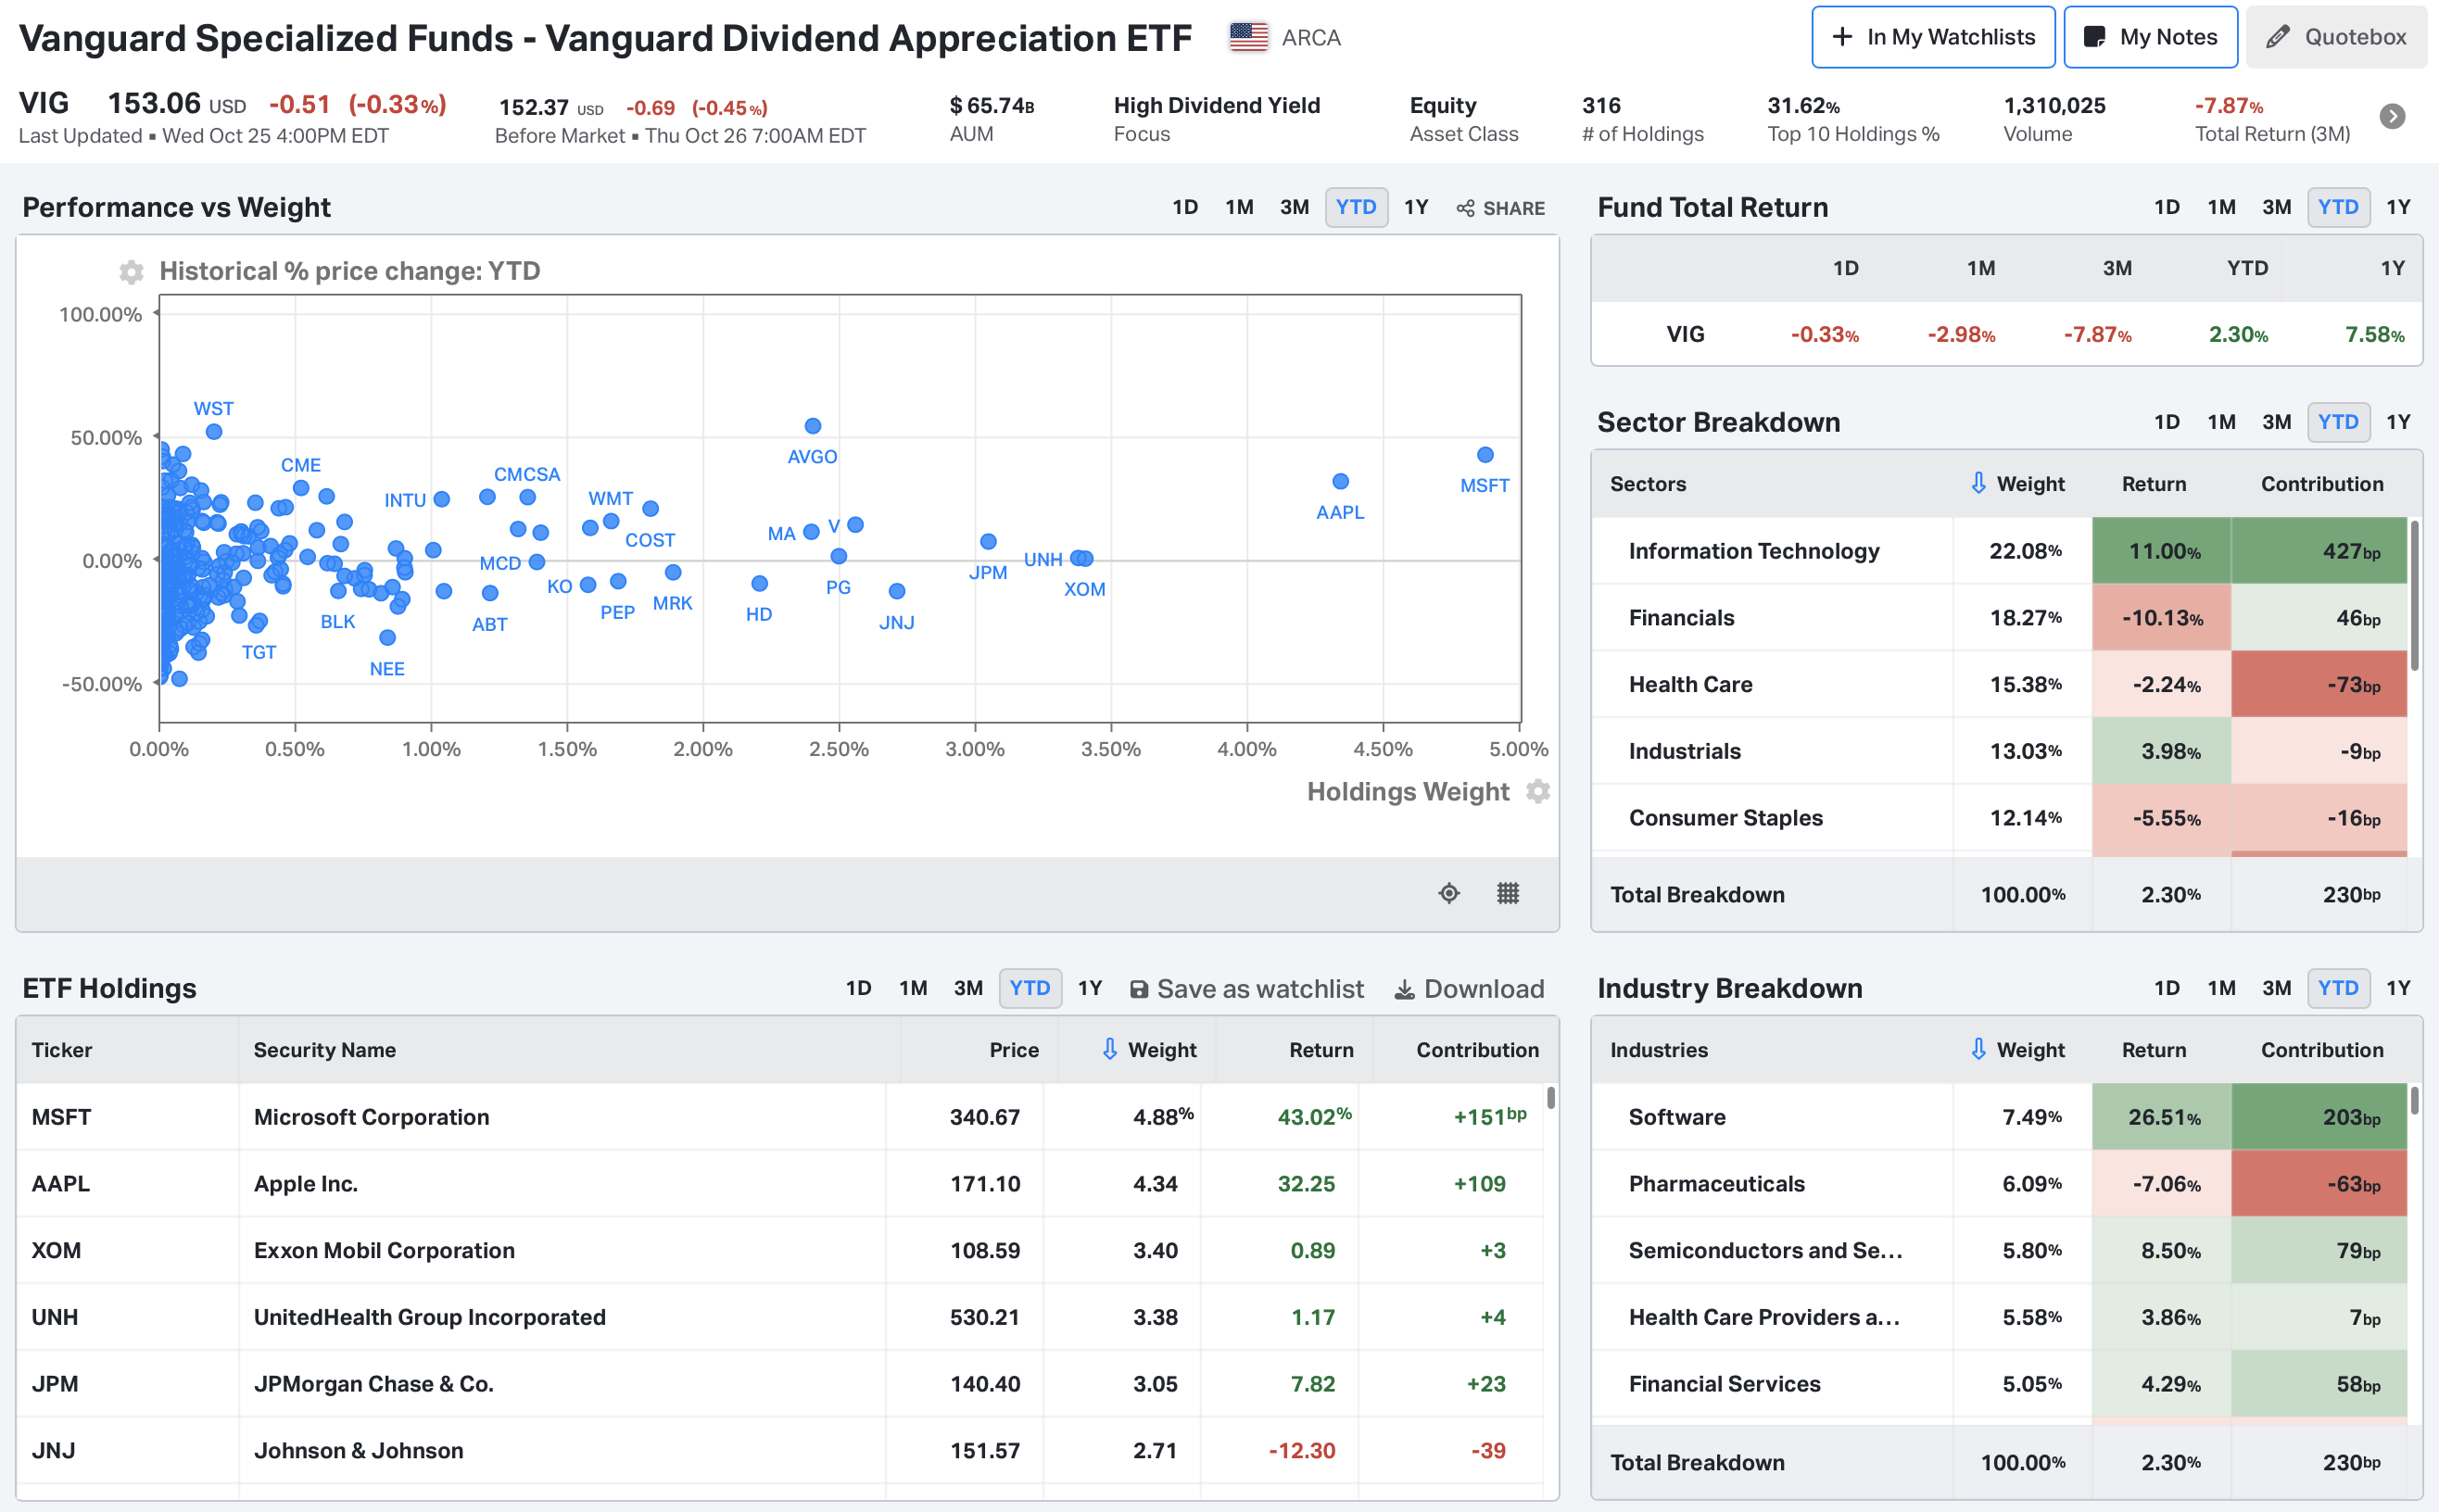Click the ETF Holdings table scrollbar
2439x1512 pixels.
click(1550, 1097)
